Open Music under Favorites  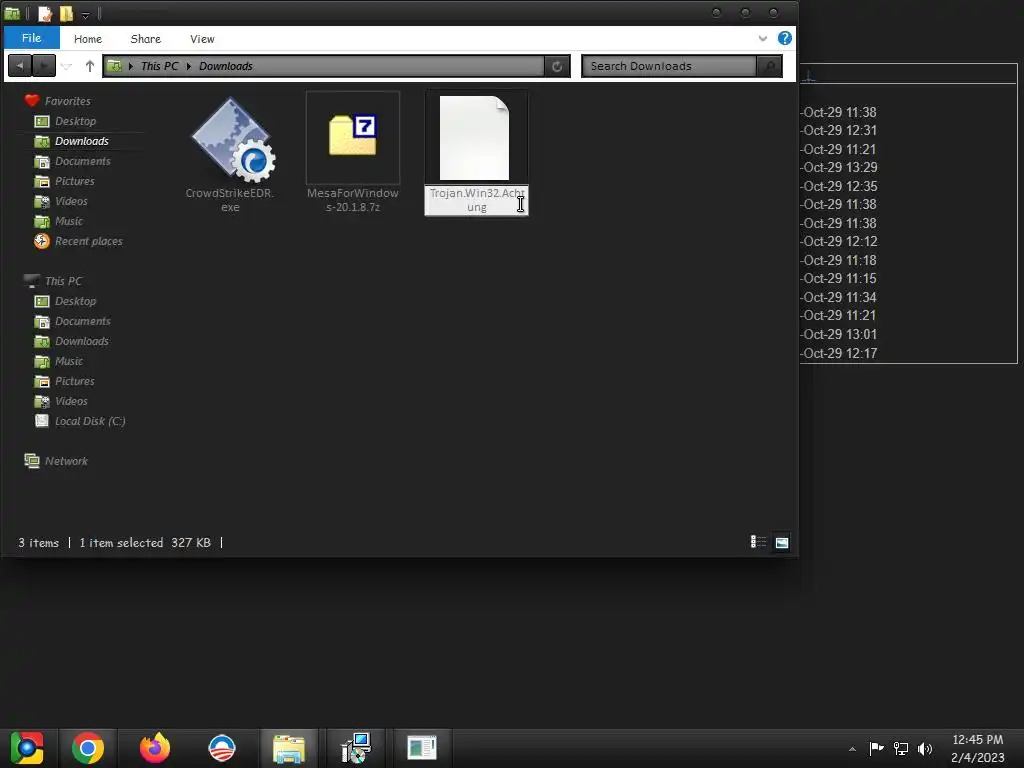(69, 221)
